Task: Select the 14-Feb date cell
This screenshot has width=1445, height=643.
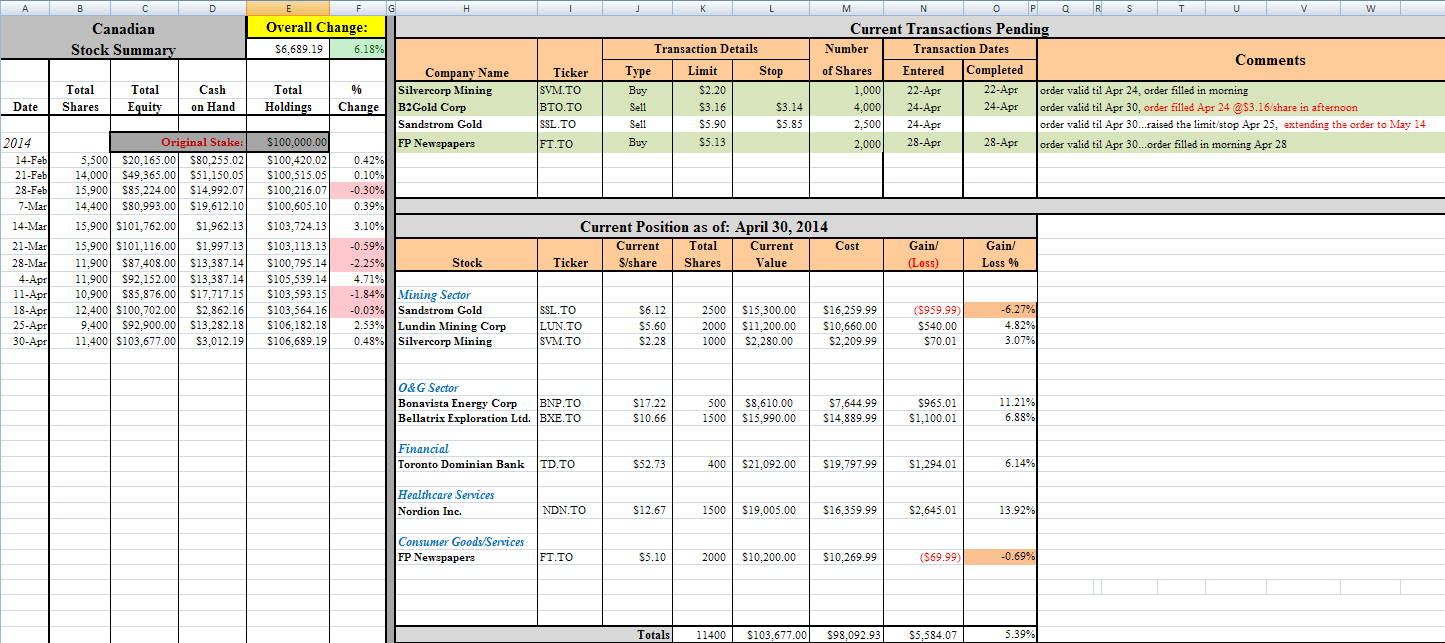Action: pos(25,159)
